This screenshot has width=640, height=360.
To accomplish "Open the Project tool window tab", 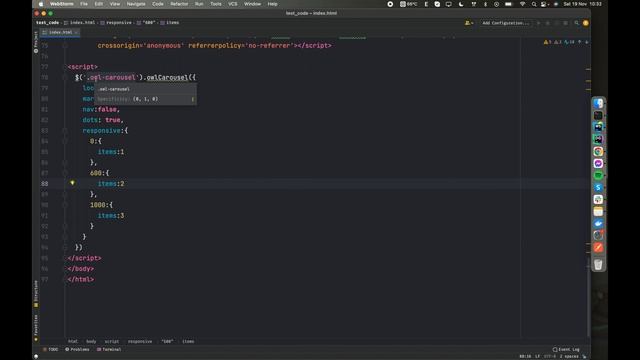I will click(36, 42).
